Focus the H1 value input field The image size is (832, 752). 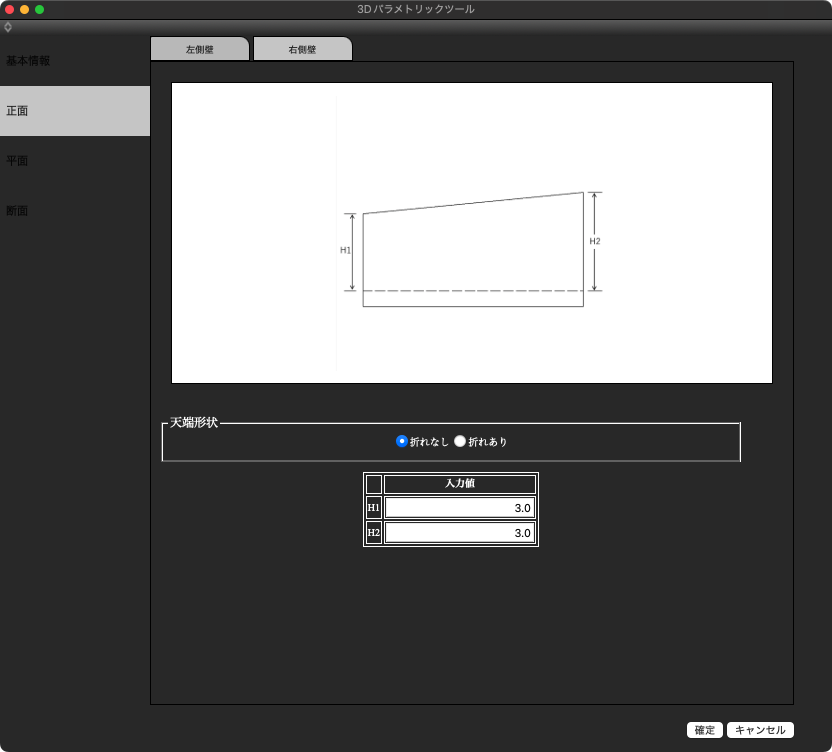pyautogui.click(x=460, y=508)
